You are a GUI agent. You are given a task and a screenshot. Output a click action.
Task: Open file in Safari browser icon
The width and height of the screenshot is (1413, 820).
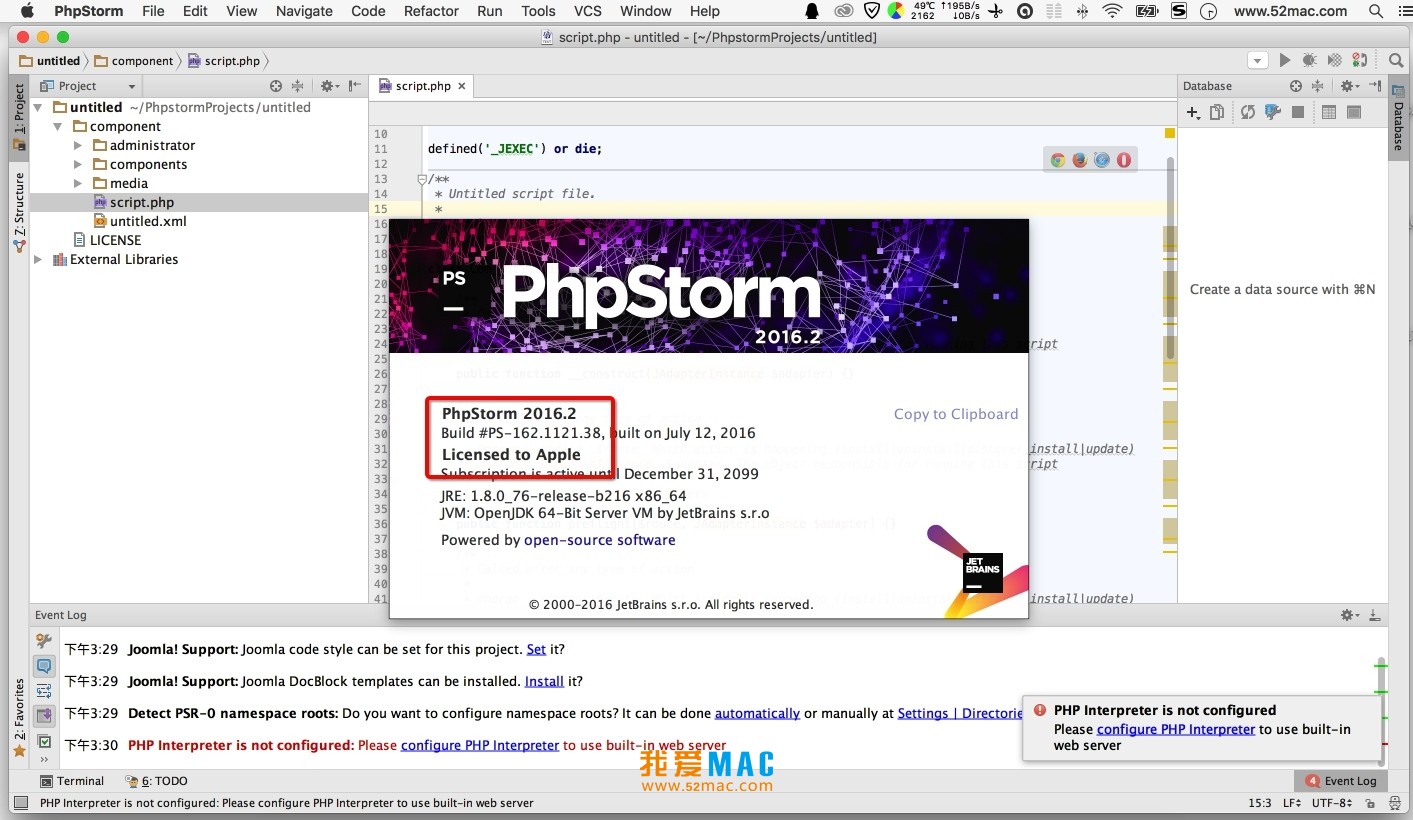pos(1102,160)
